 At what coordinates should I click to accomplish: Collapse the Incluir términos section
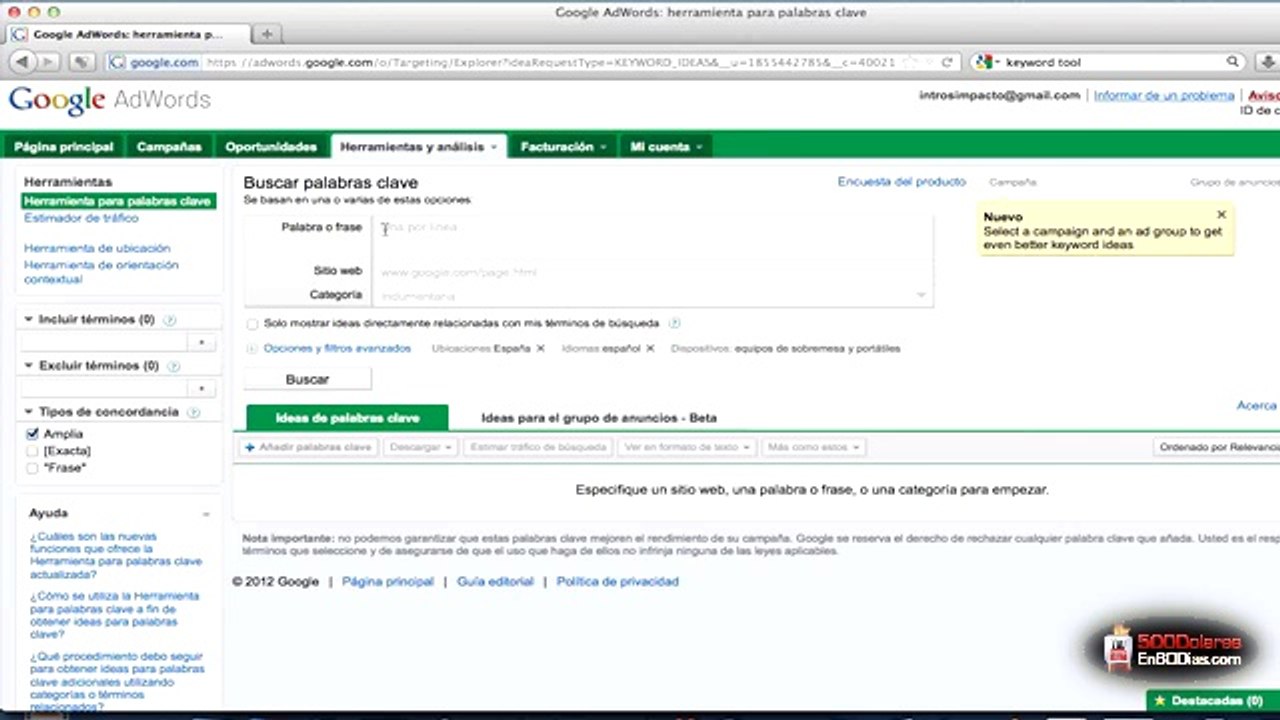(29, 320)
